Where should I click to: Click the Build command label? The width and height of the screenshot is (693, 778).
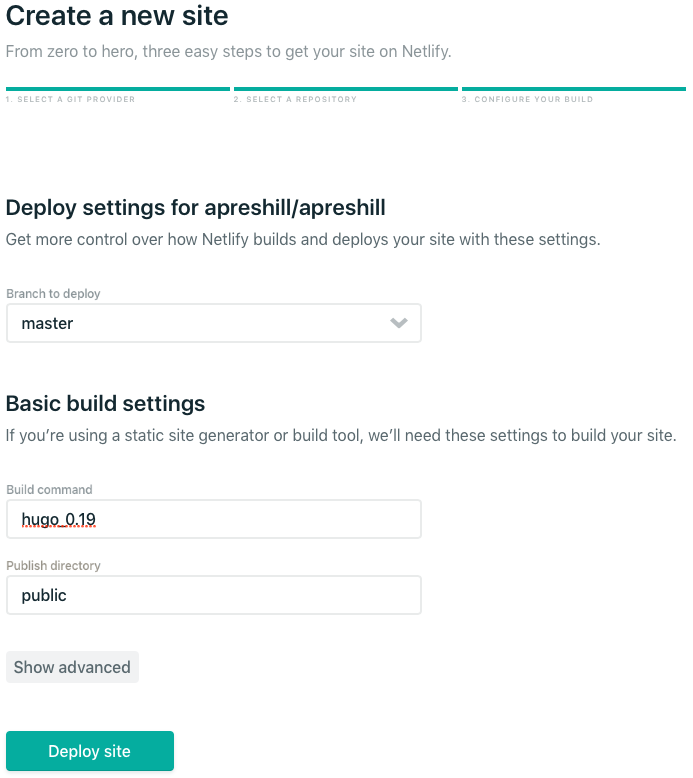pyautogui.click(x=49, y=490)
